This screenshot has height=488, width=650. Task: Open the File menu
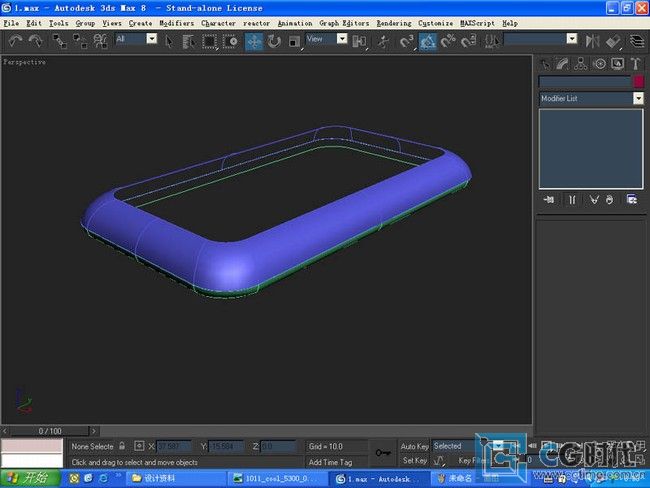tap(12, 23)
